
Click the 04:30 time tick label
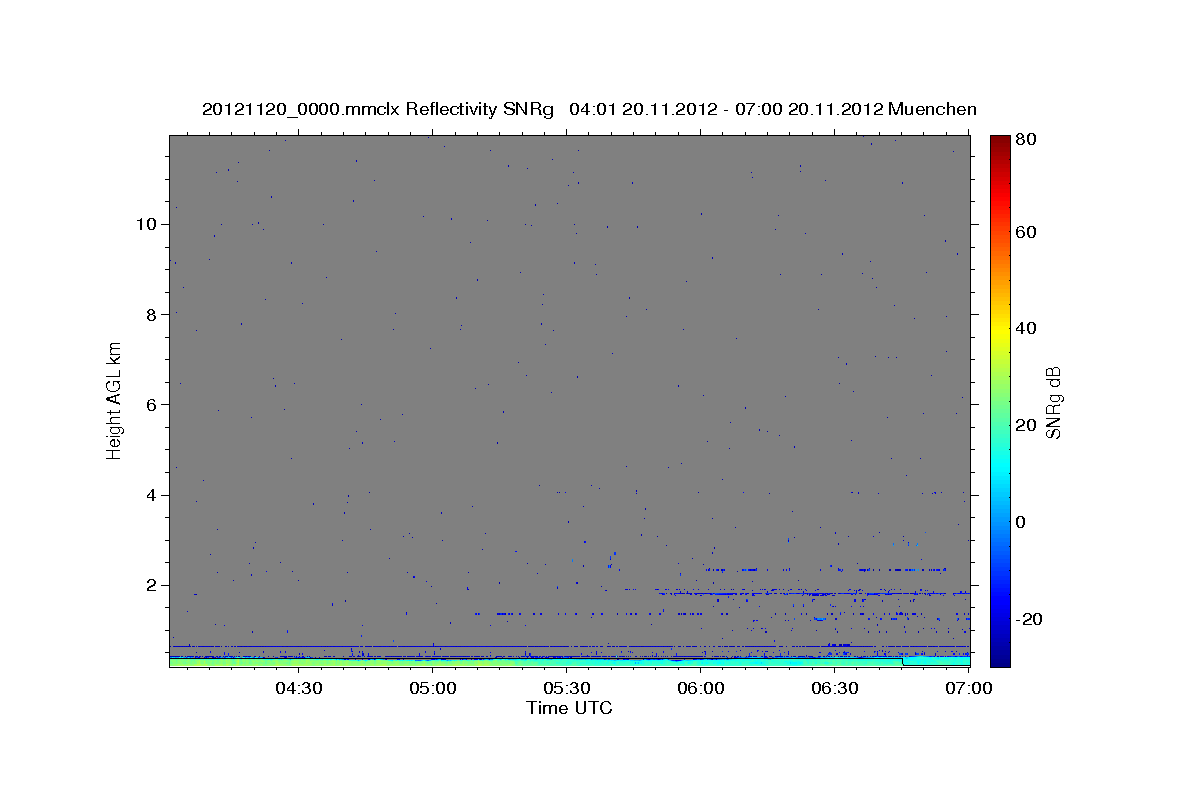point(298,688)
